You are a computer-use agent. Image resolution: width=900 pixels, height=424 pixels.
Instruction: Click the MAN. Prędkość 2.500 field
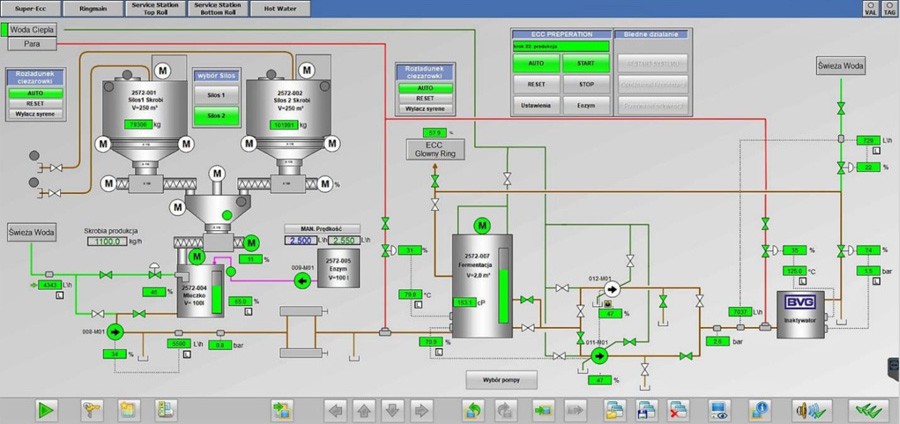(300, 240)
